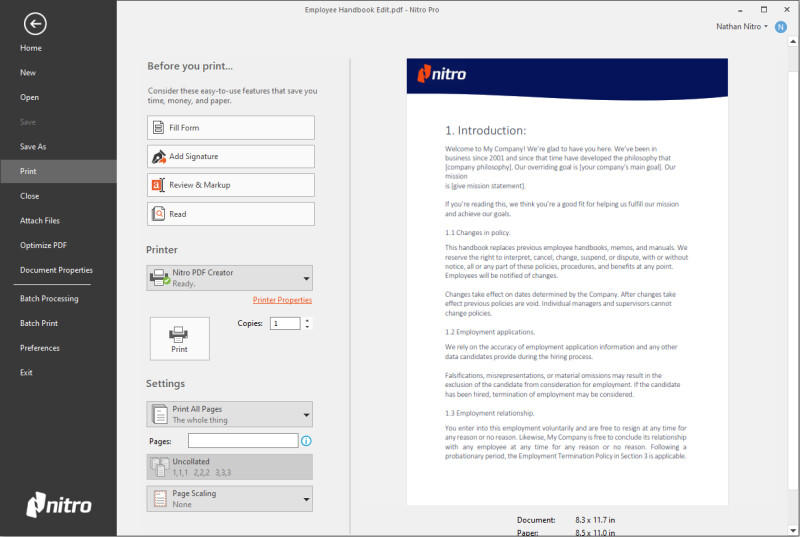The width and height of the screenshot is (800, 537).
Task: Click the Nitro logo in sidebar
Action: click(x=58, y=504)
